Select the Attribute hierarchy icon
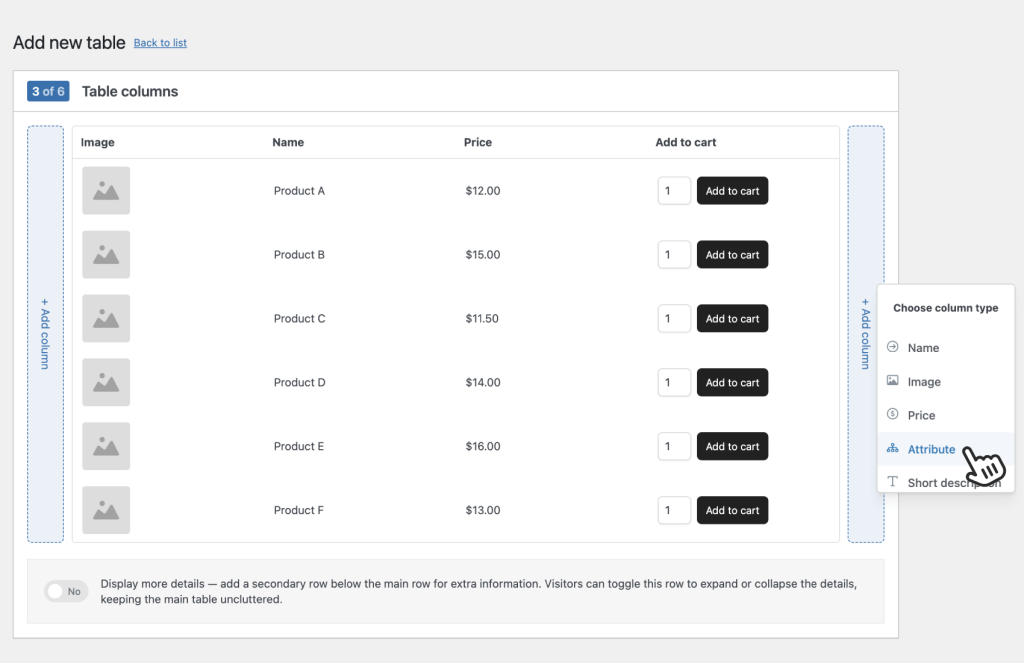Viewport: 1024px width, 663px height. click(x=894, y=449)
